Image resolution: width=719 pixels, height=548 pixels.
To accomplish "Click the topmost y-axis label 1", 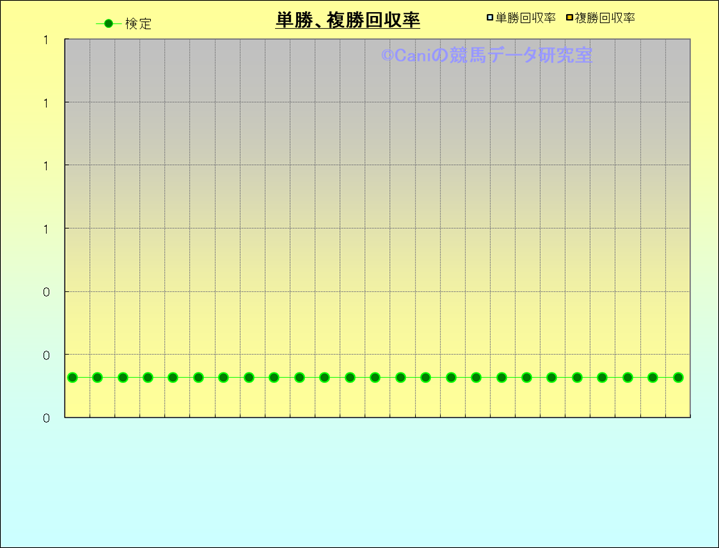I will tap(46, 40).
